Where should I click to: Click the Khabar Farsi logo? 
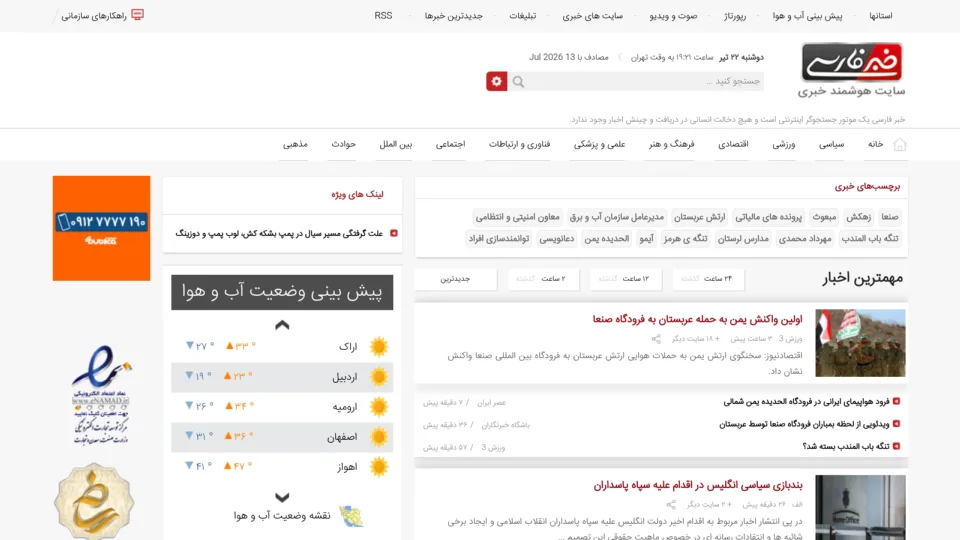852,62
